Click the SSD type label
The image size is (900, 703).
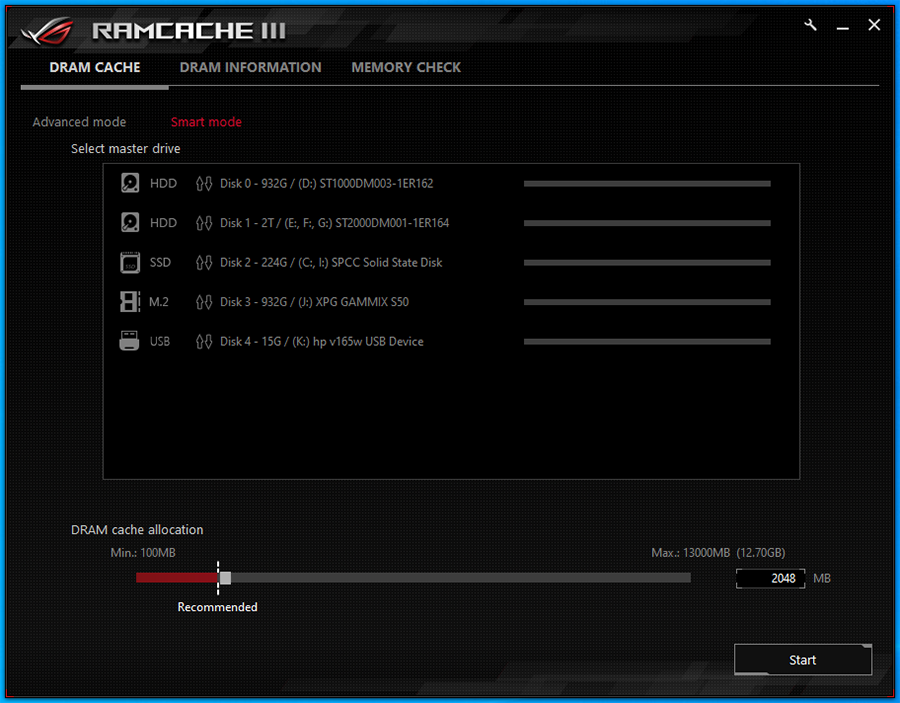tap(160, 262)
